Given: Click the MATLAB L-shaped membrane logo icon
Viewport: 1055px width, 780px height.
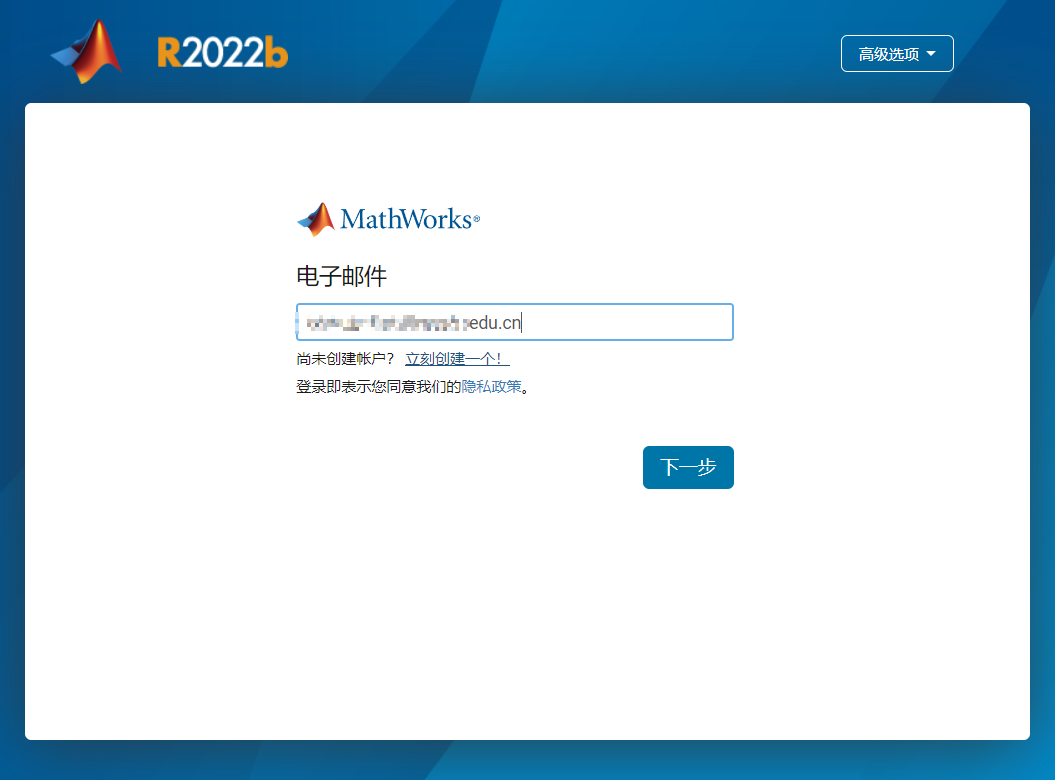Looking at the screenshot, I should pyautogui.click(x=86, y=50).
